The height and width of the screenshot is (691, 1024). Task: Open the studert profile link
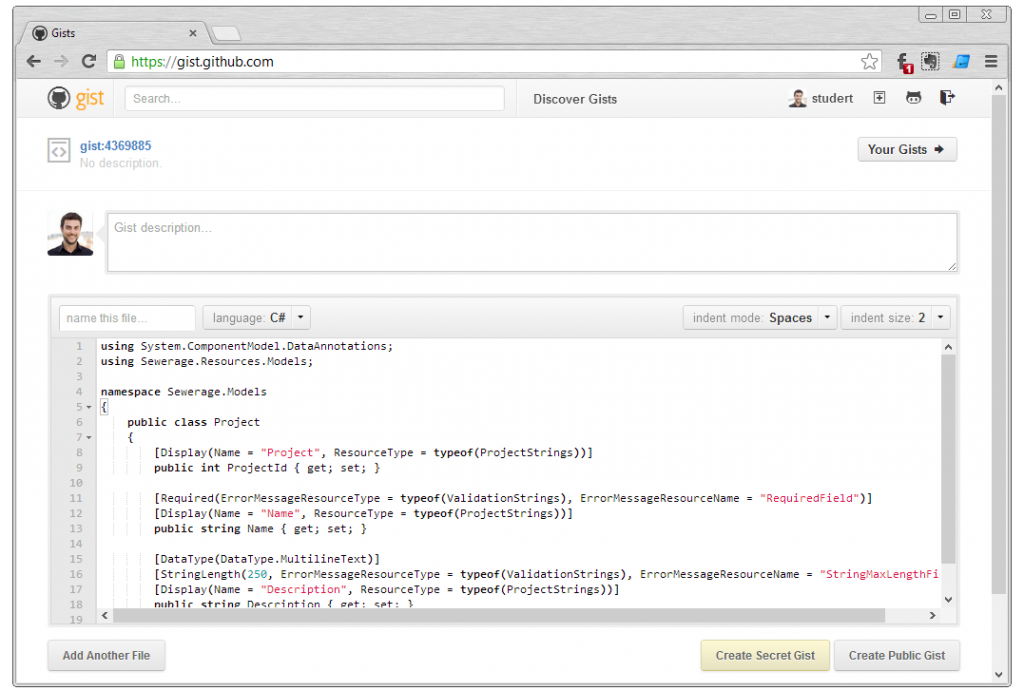(x=832, y=98)
